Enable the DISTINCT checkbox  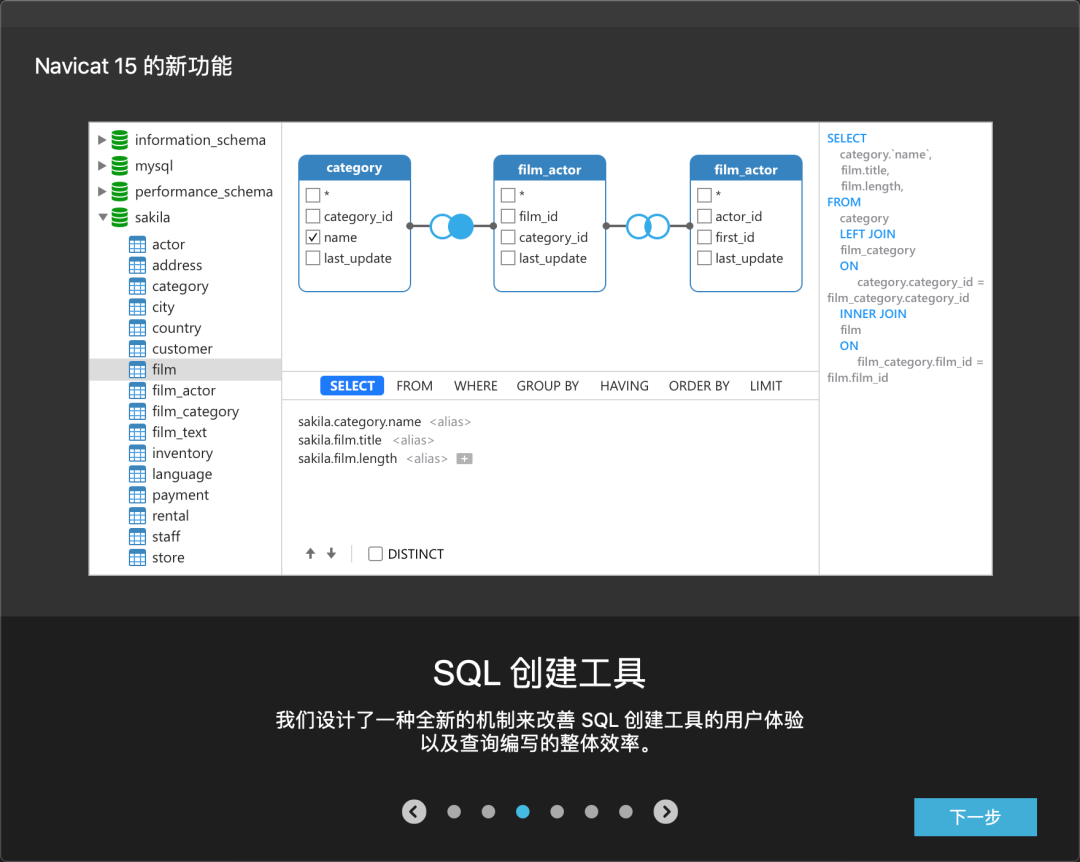[375, 554]
